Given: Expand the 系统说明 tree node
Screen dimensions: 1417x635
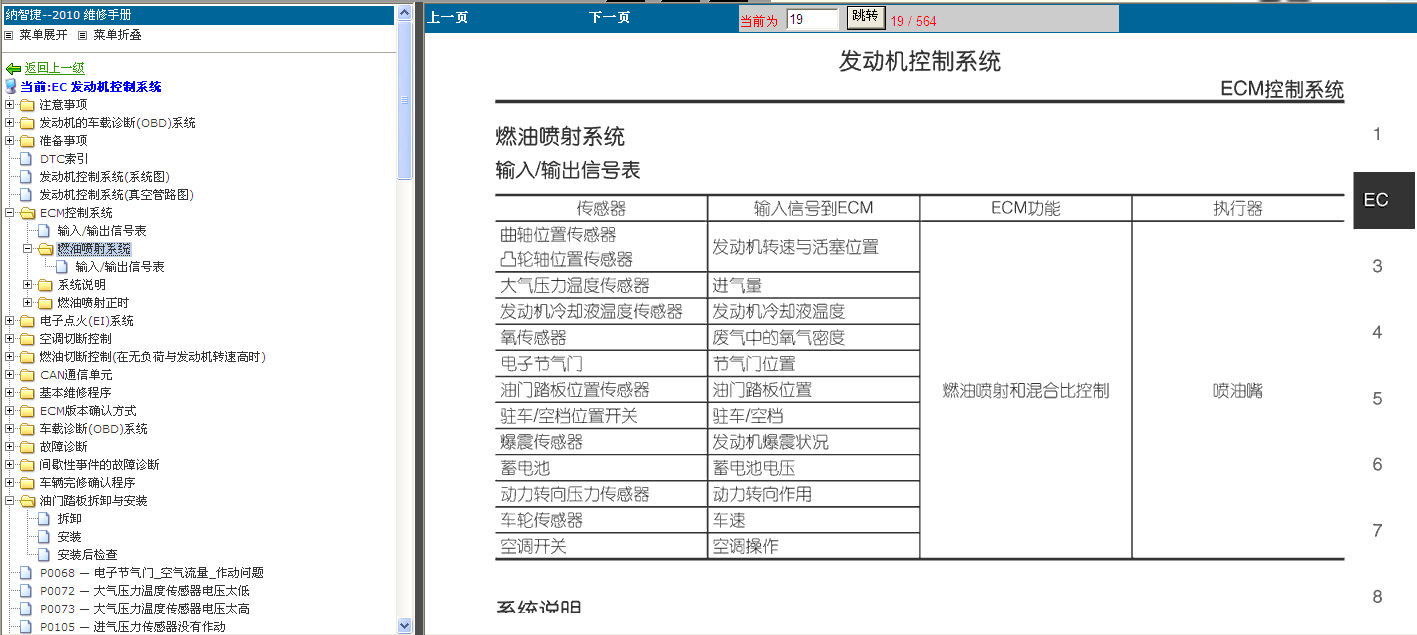Looking at the screenshot, I should [28, 285].
